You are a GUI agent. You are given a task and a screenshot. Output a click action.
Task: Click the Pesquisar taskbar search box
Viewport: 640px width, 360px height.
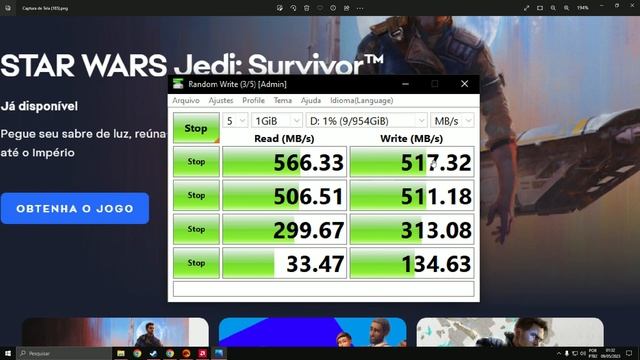coord(64,353)
